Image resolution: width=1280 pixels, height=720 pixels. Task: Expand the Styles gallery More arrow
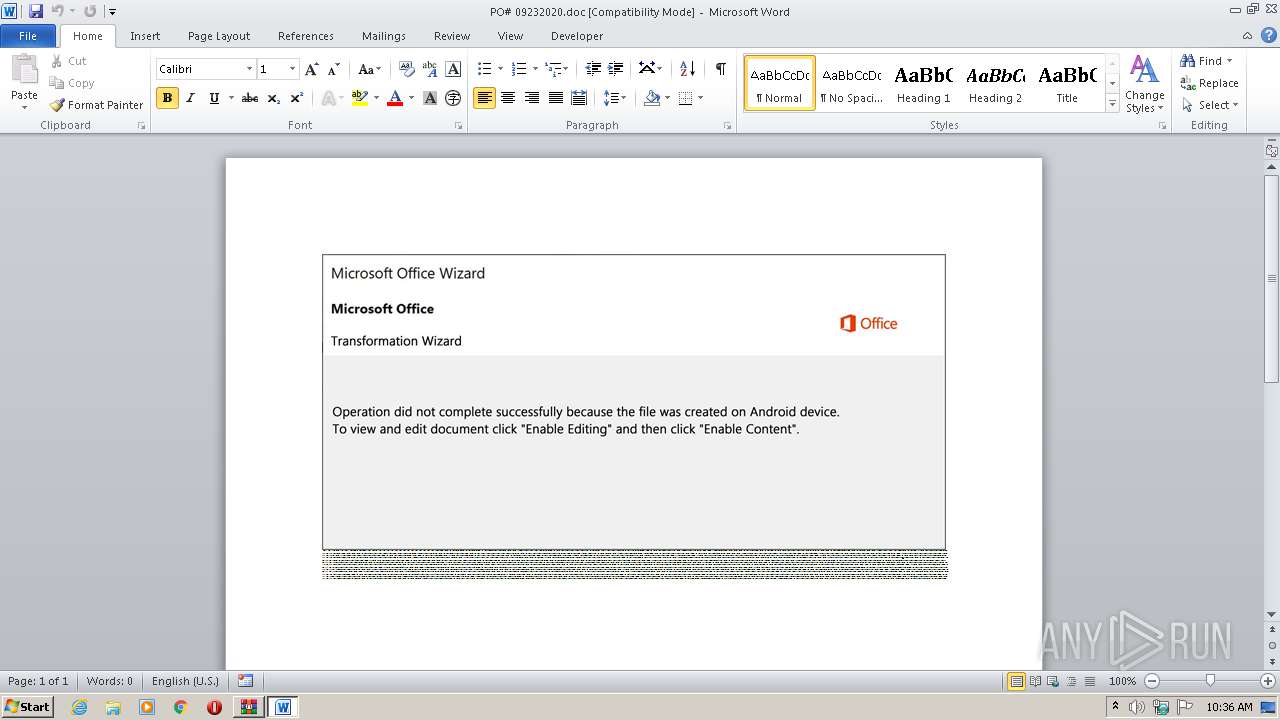[1112, 103]
